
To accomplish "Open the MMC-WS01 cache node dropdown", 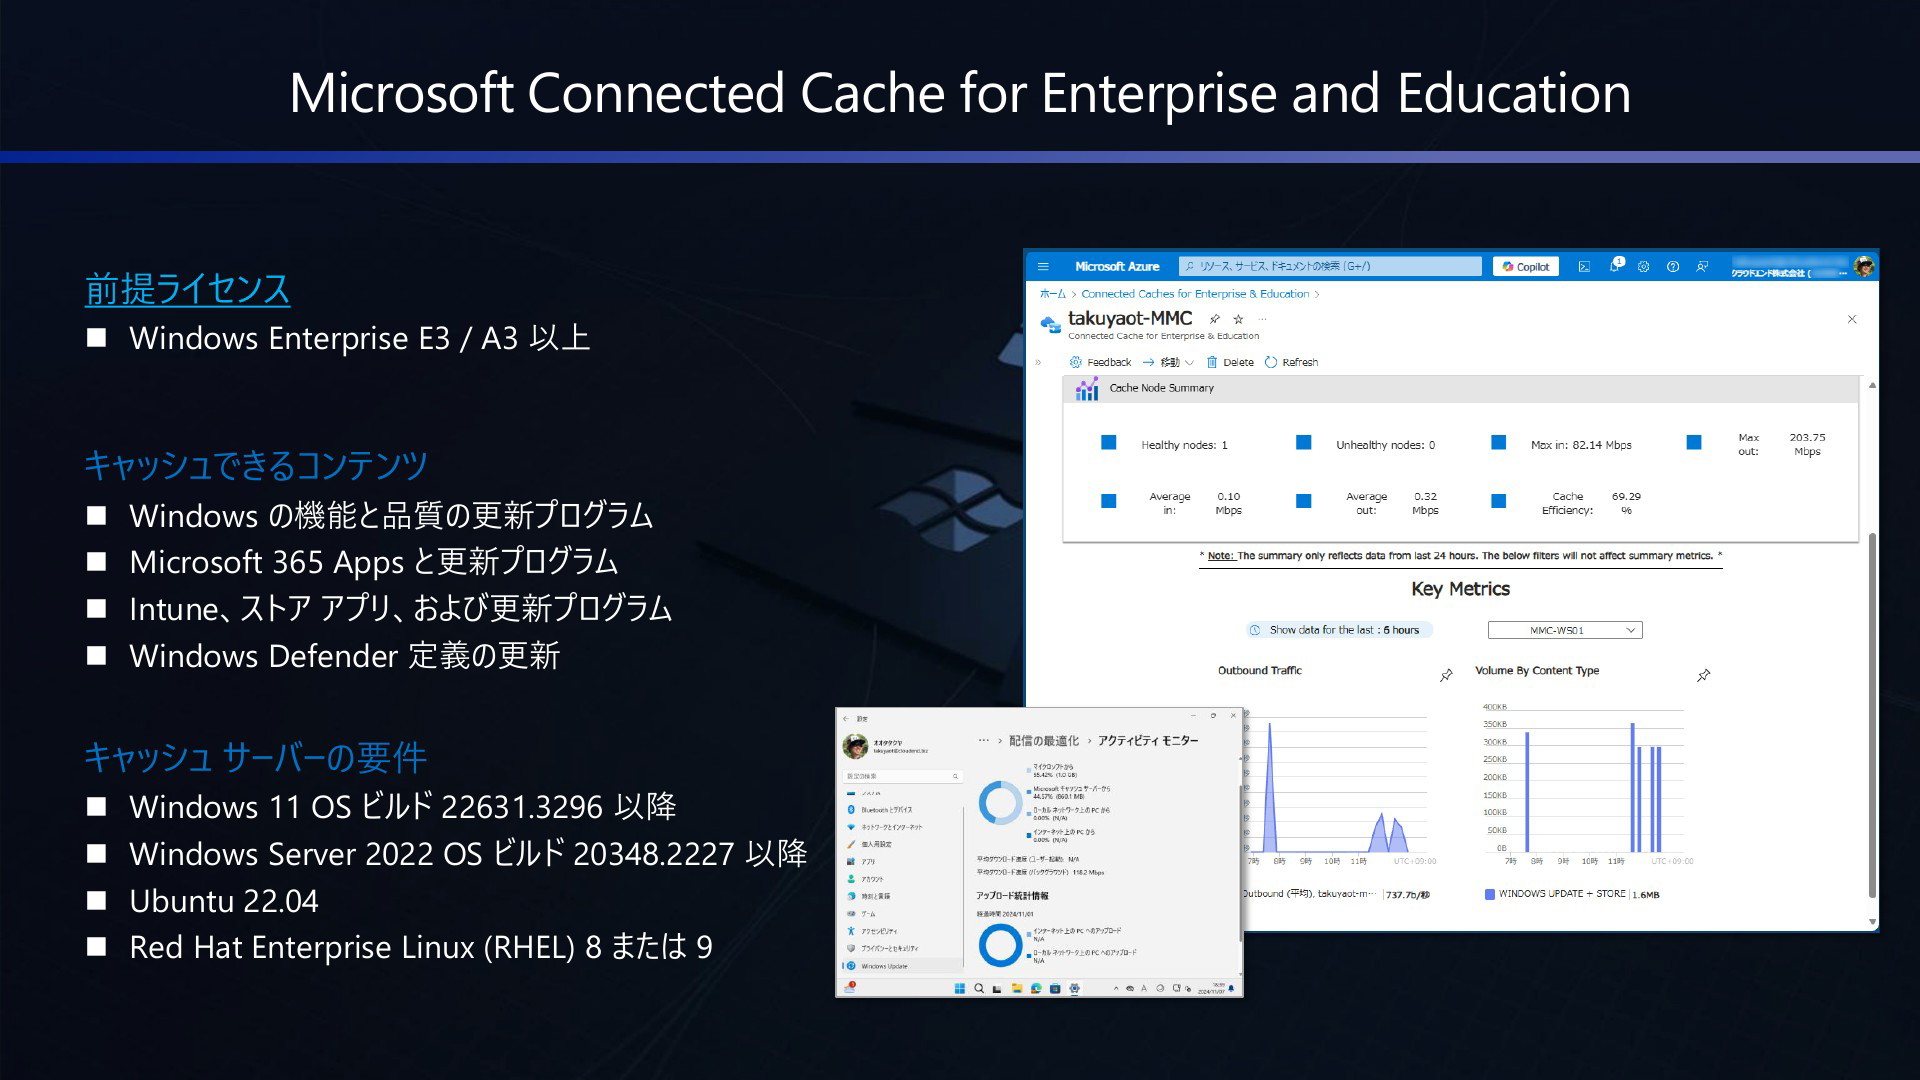I will coord(1565,630).
